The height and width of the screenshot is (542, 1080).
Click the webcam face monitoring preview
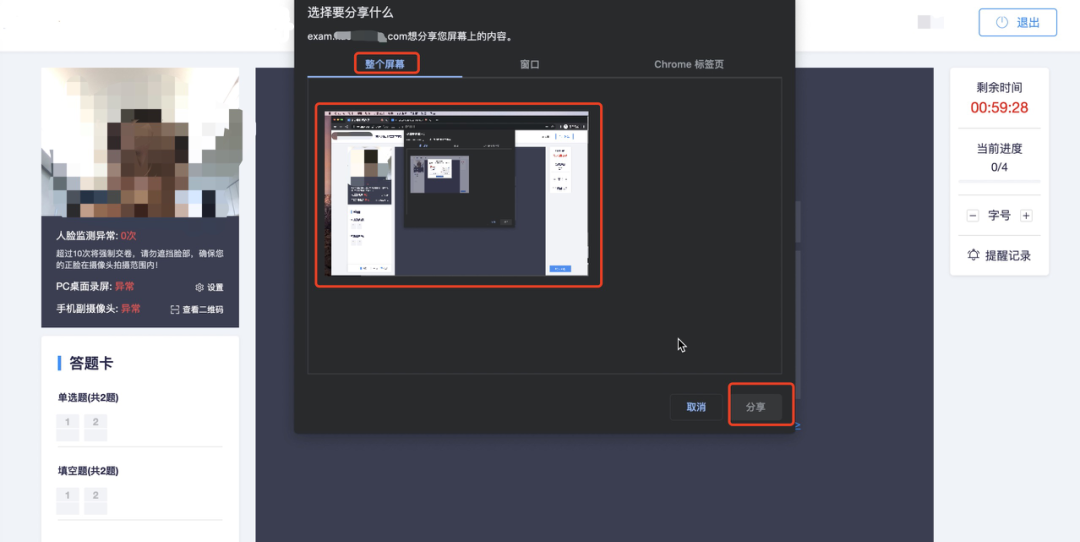(x=140, y=143)
